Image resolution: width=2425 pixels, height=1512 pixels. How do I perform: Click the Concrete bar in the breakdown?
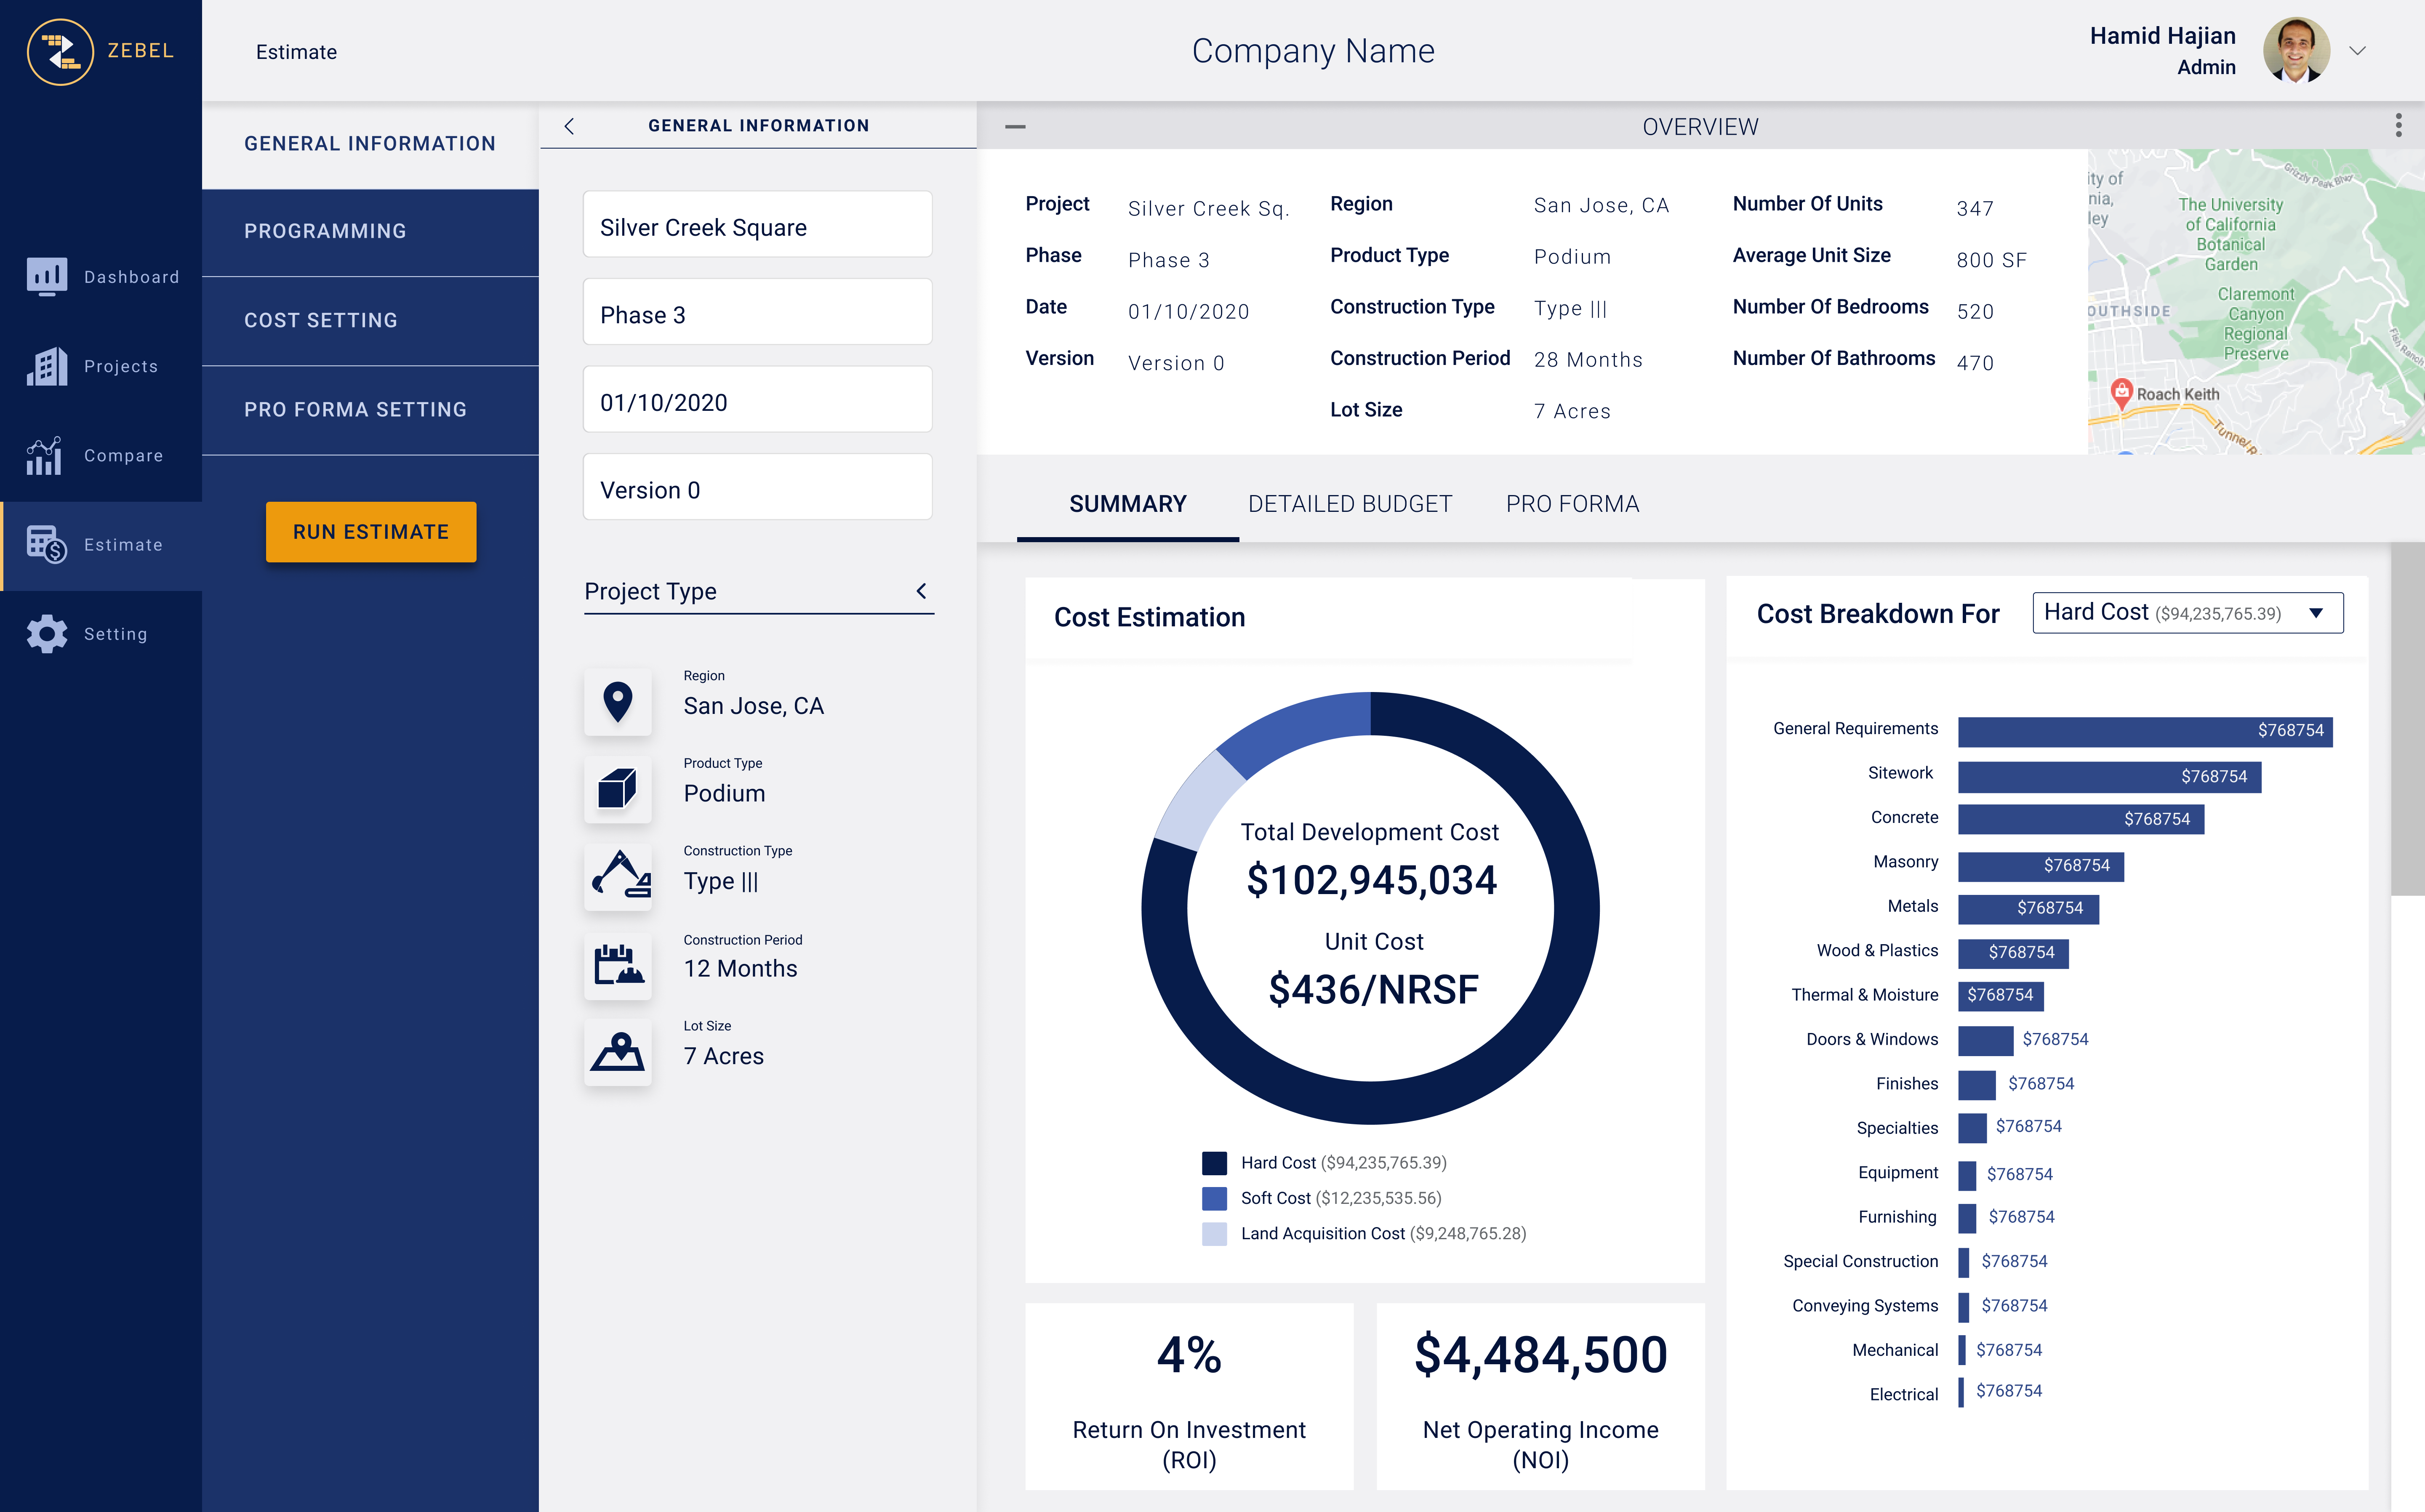point(2081,819)
